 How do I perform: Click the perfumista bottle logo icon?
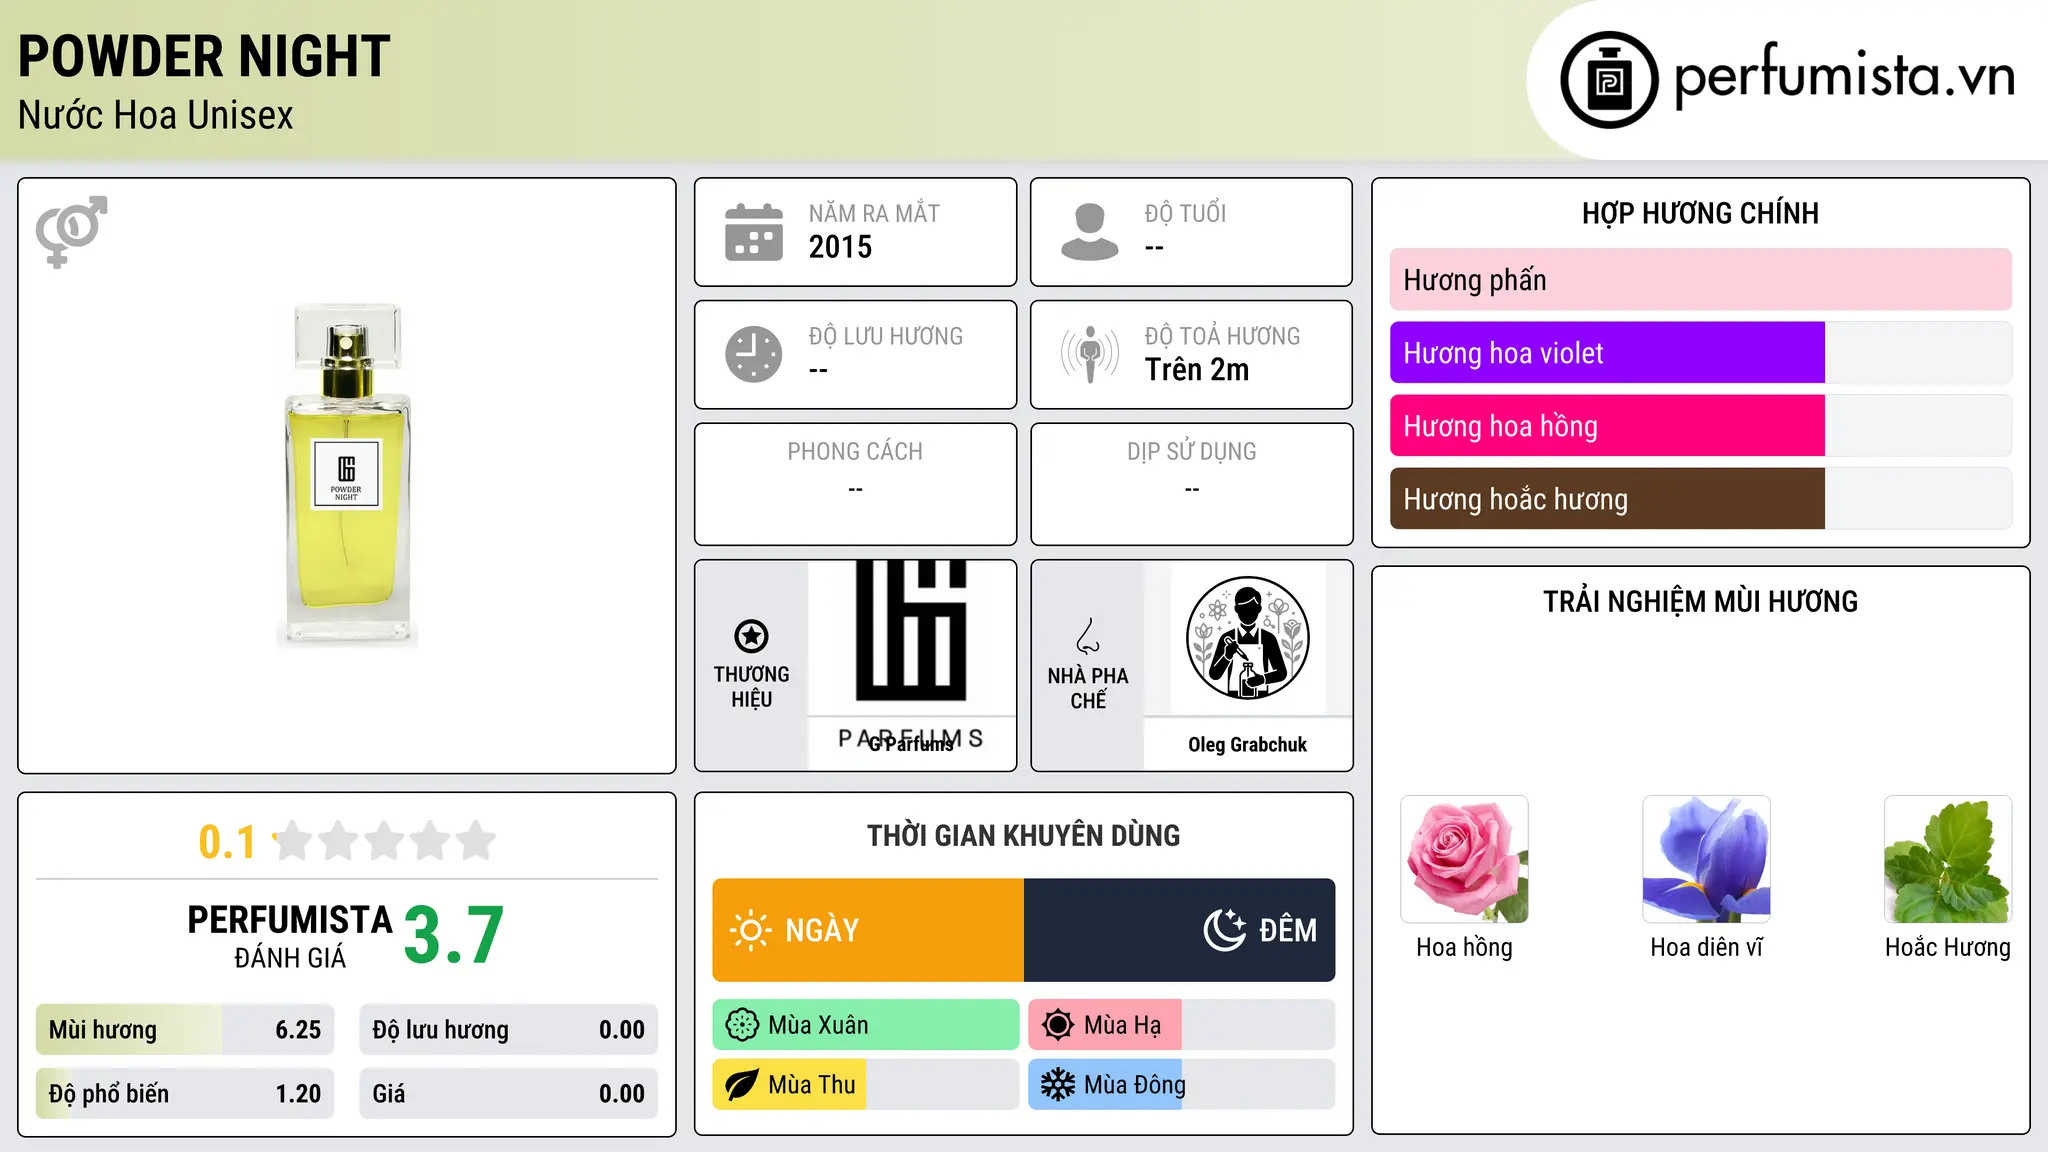[1609, 80]
